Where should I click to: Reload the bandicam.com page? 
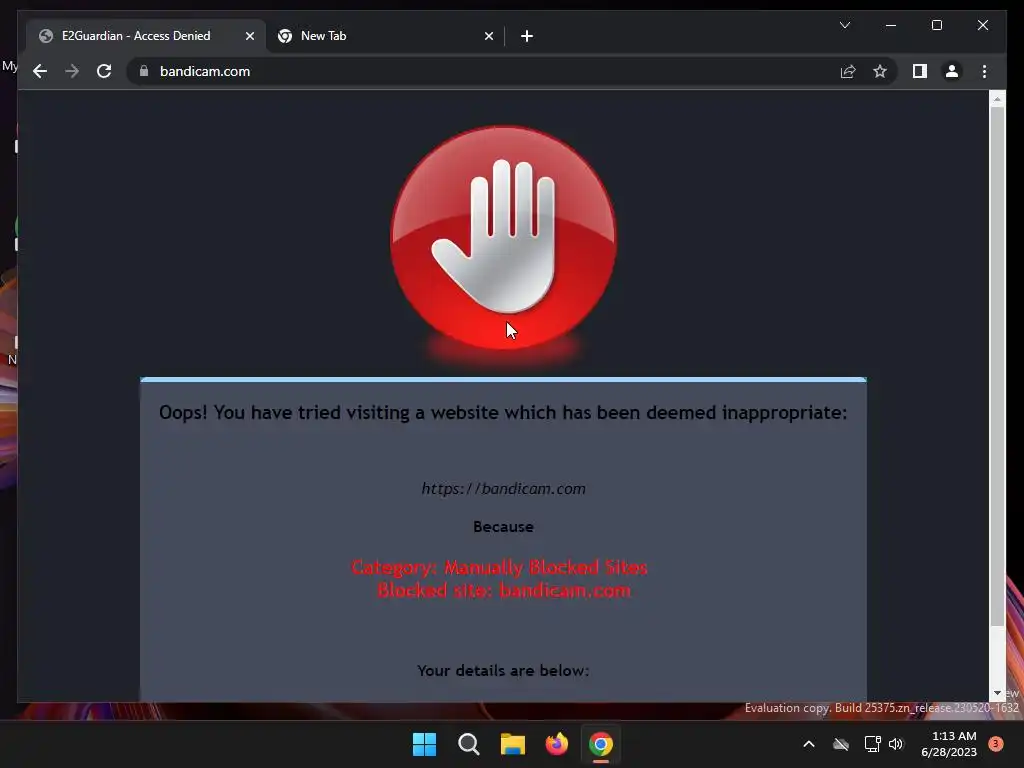click(x=104, y=71)
